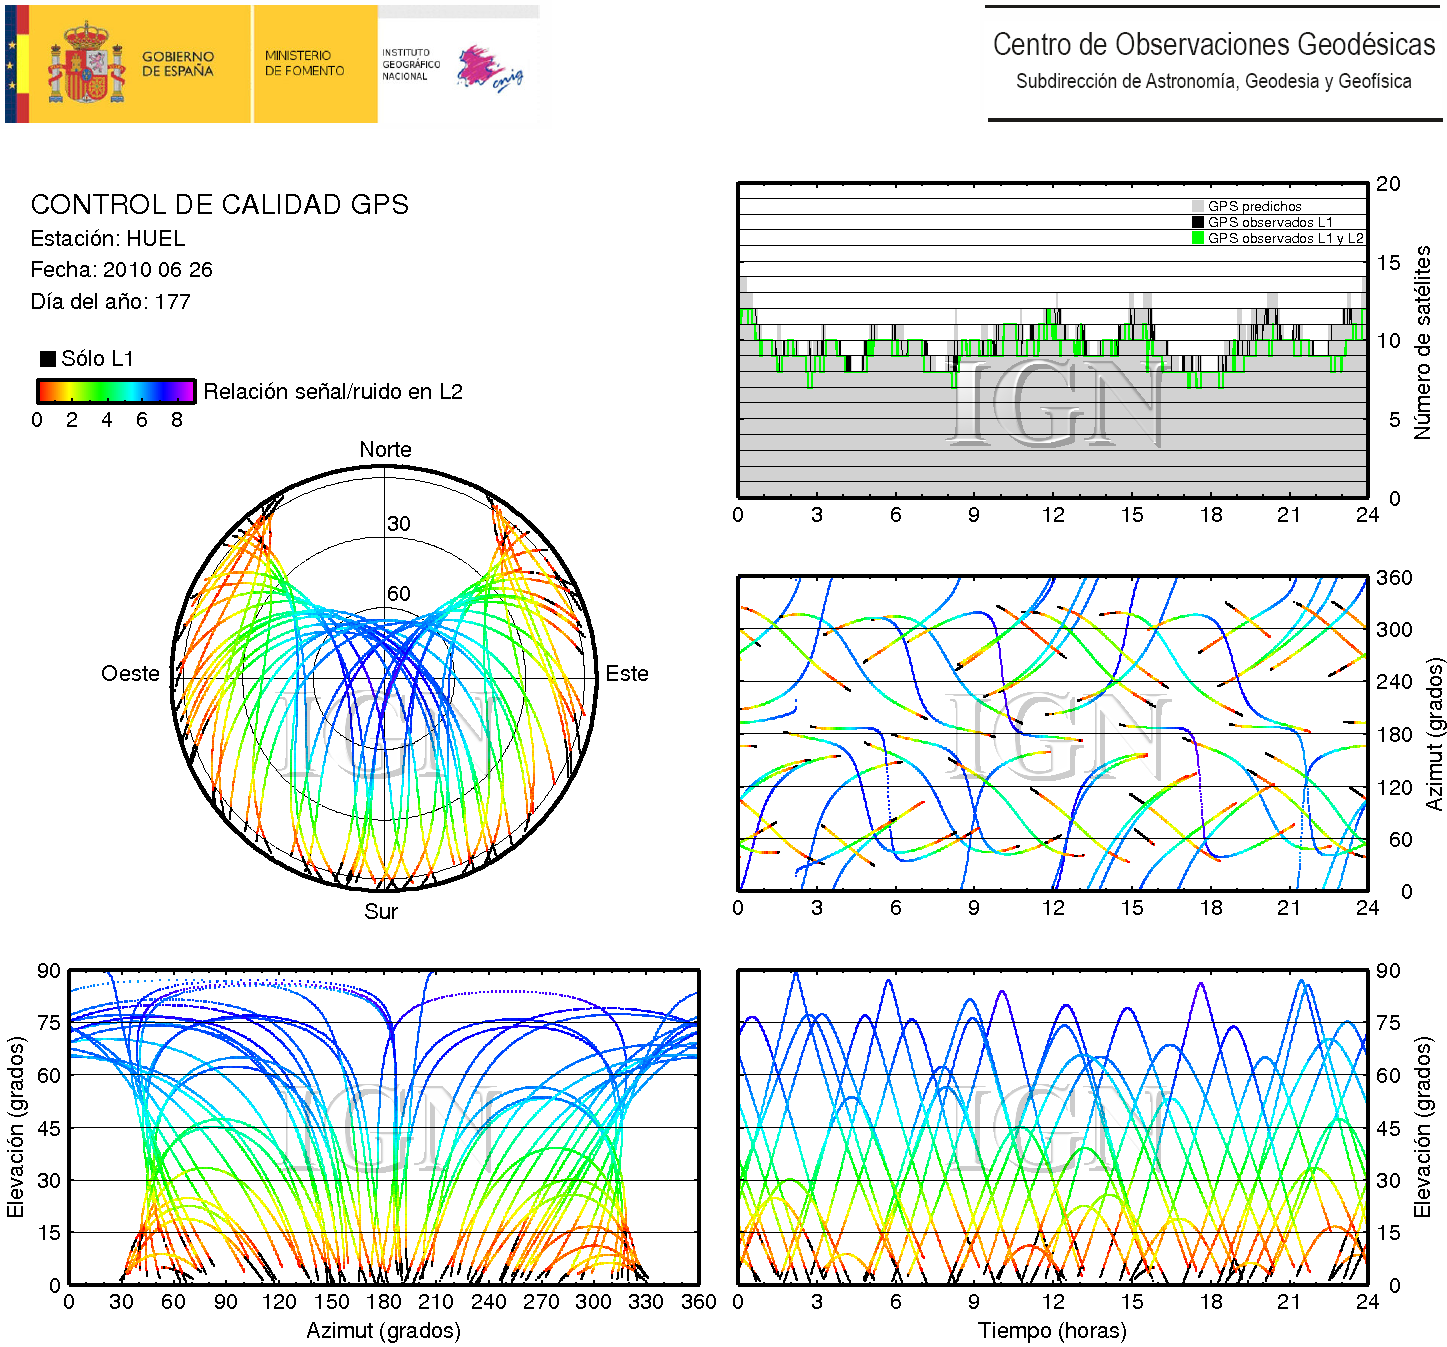Select the gray GPS predichos legend marker

click(x=1197, y=206)
